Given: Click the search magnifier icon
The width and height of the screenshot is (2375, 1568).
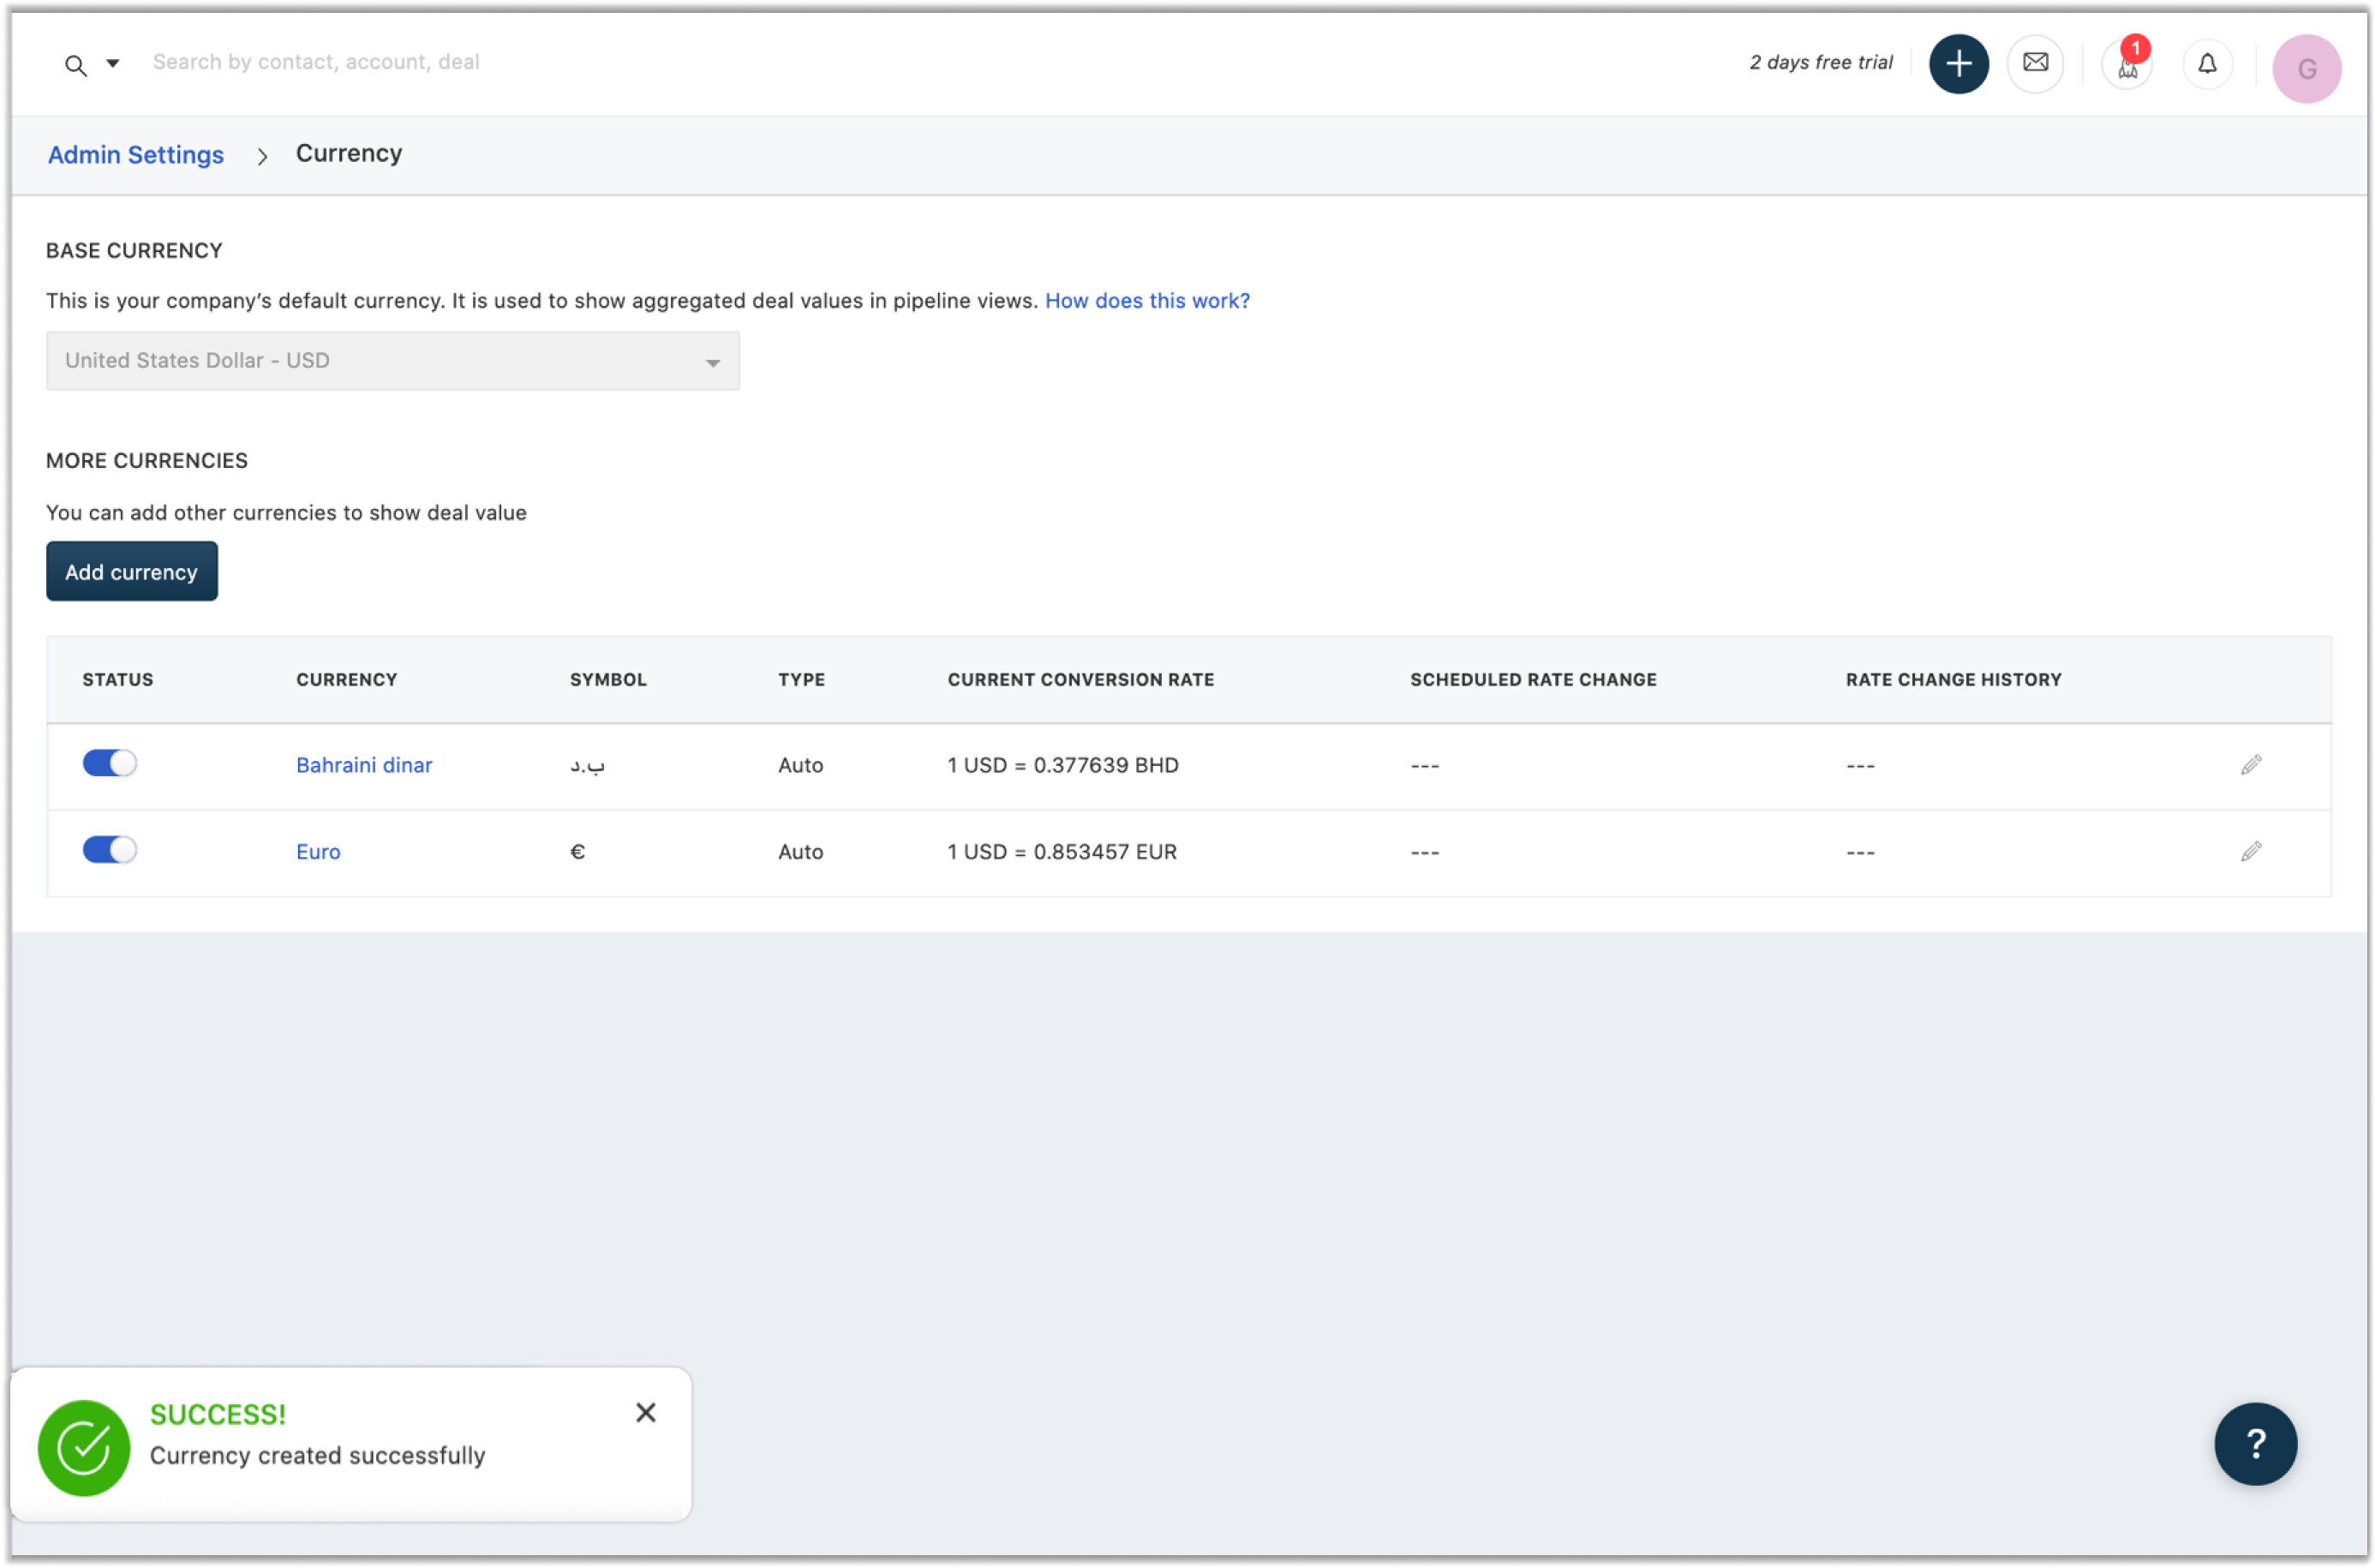Looking at the screenshot, I should click(75, 65).
